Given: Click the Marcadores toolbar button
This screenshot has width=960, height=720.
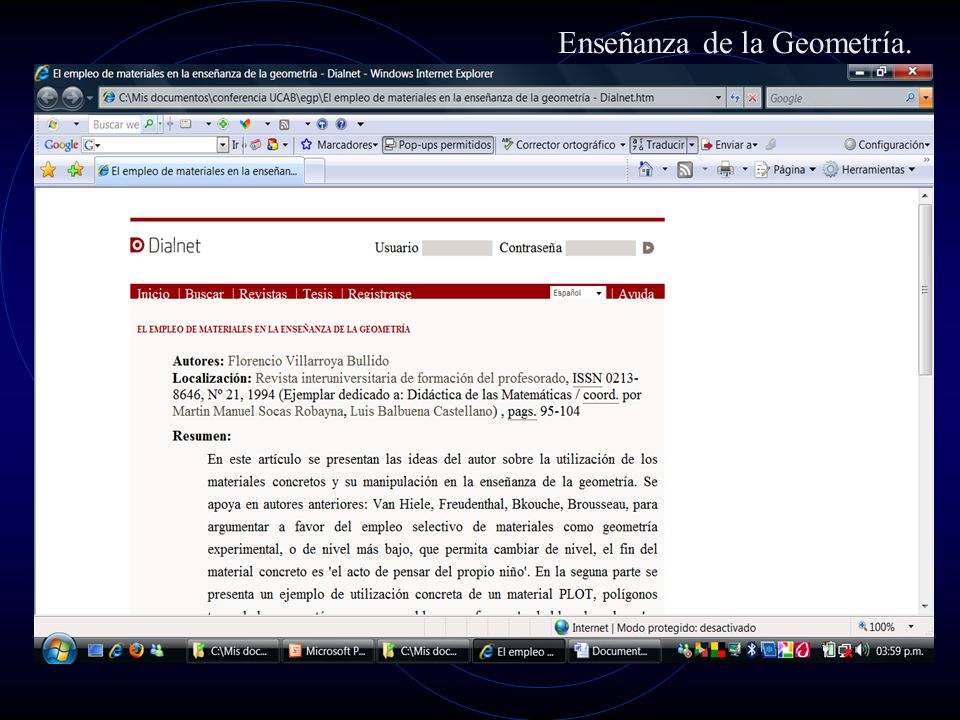Looking at the screenshot, I should click(339, 144).
